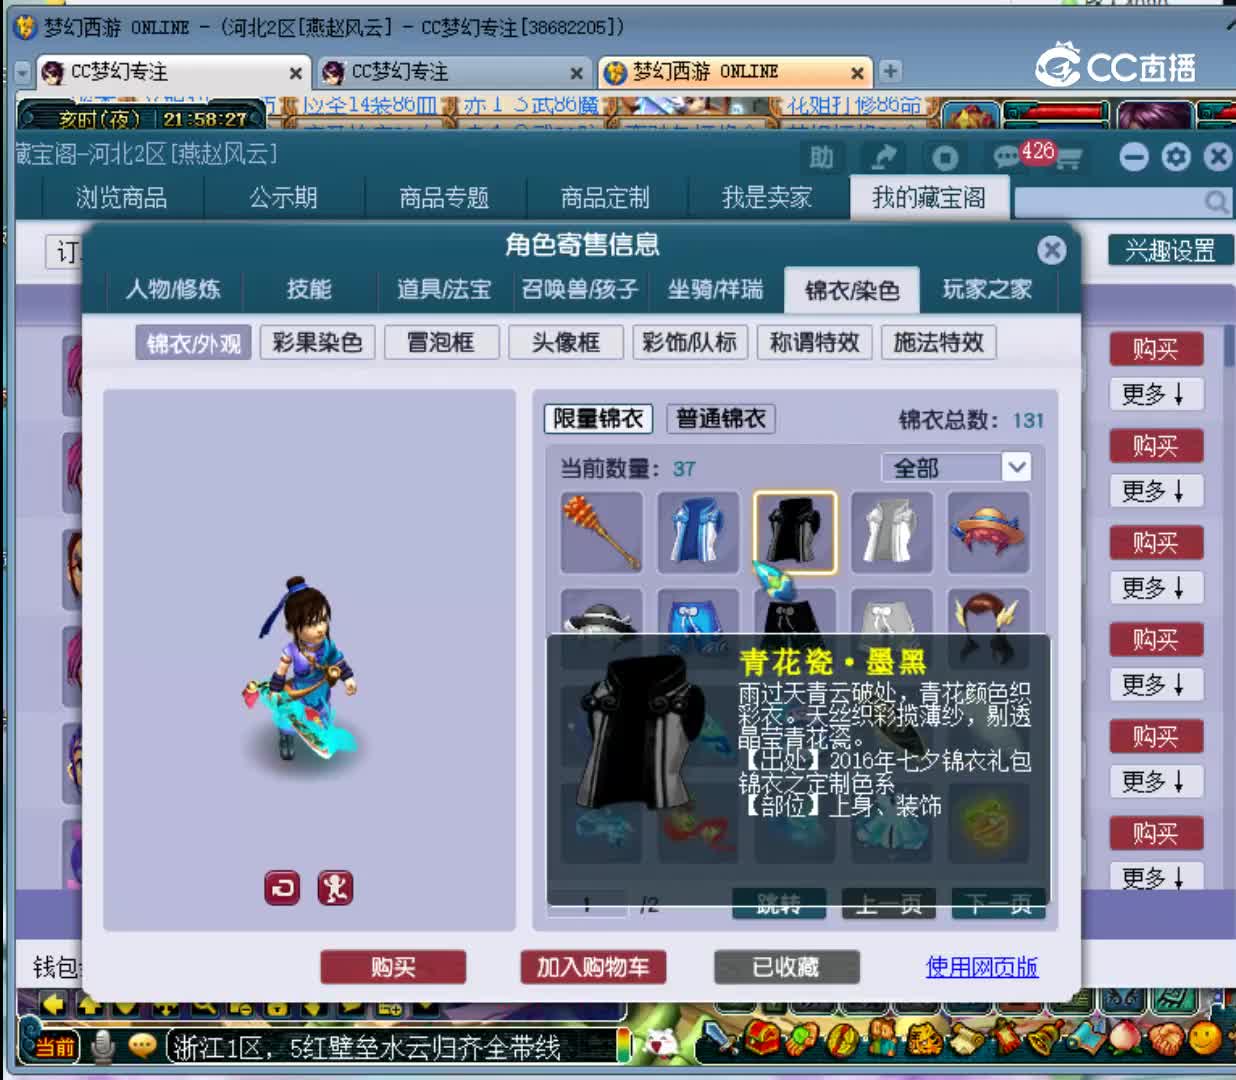Viewport: 1236px width, 1080px height.
Task: Open 商品专题 tab
Action: pos(444,197)
